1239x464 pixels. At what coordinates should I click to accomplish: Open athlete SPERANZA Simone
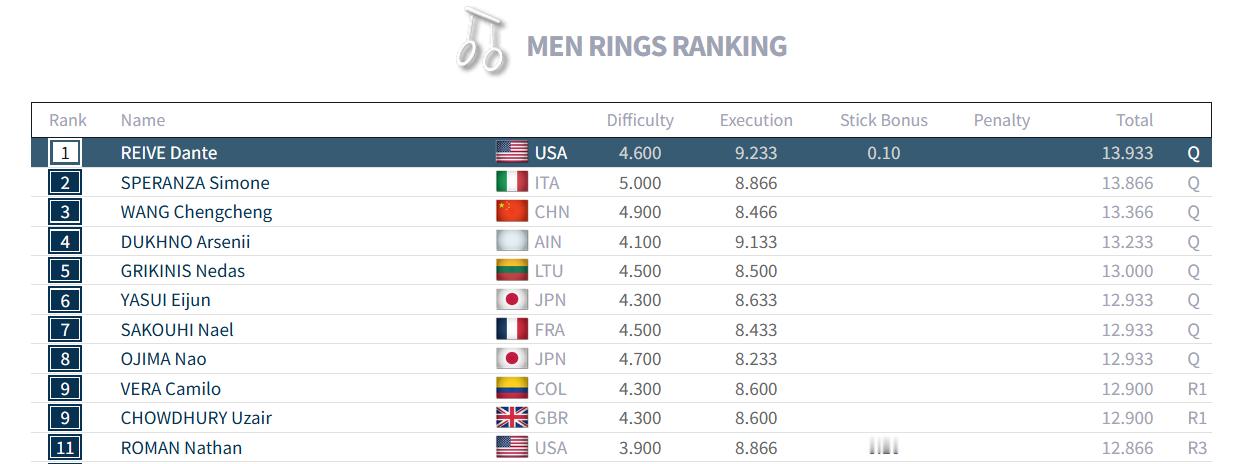click(x=195, y=183)
